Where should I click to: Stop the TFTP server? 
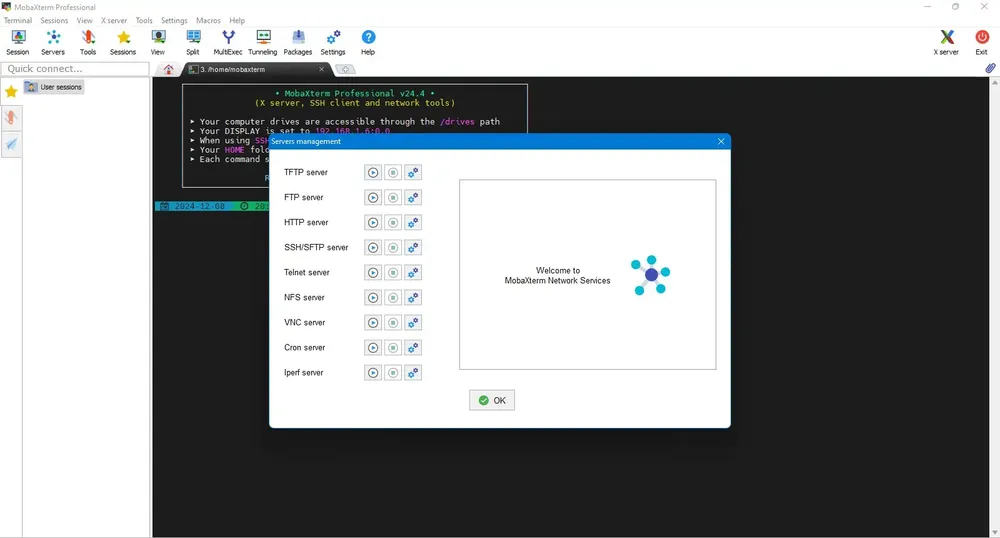393,173
